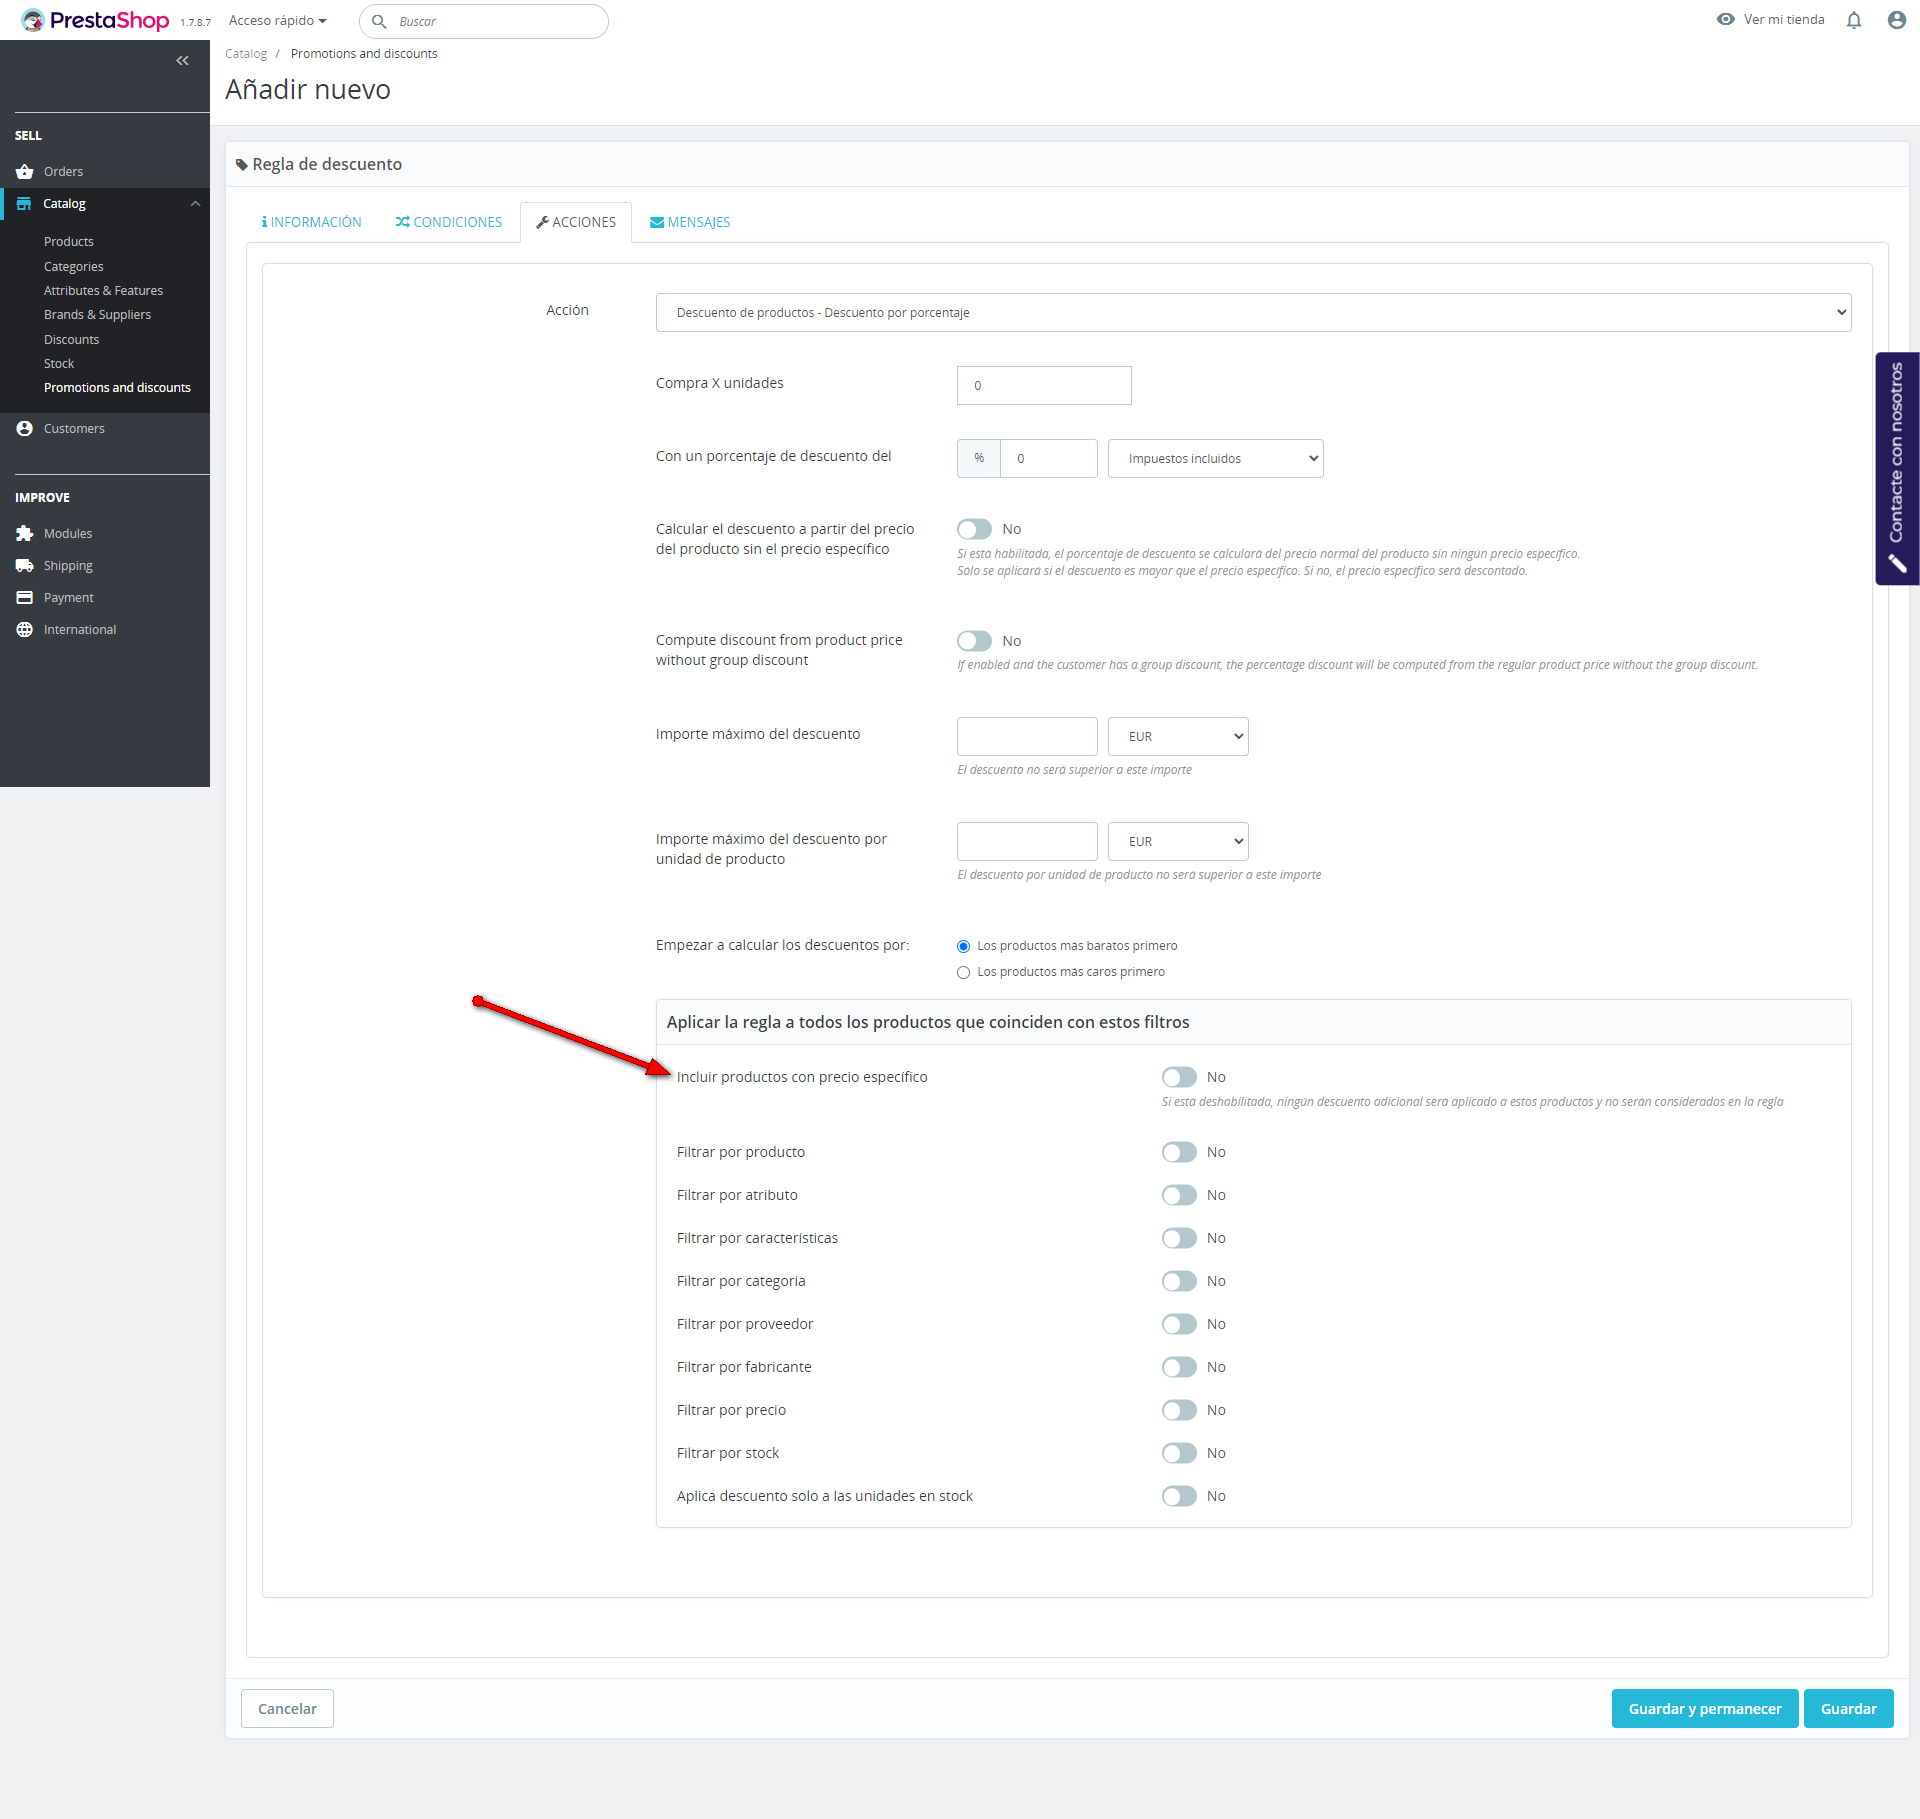Open the user profile account icon
This screenshot has width=1920, height=1819.
tap(1896, 20)
